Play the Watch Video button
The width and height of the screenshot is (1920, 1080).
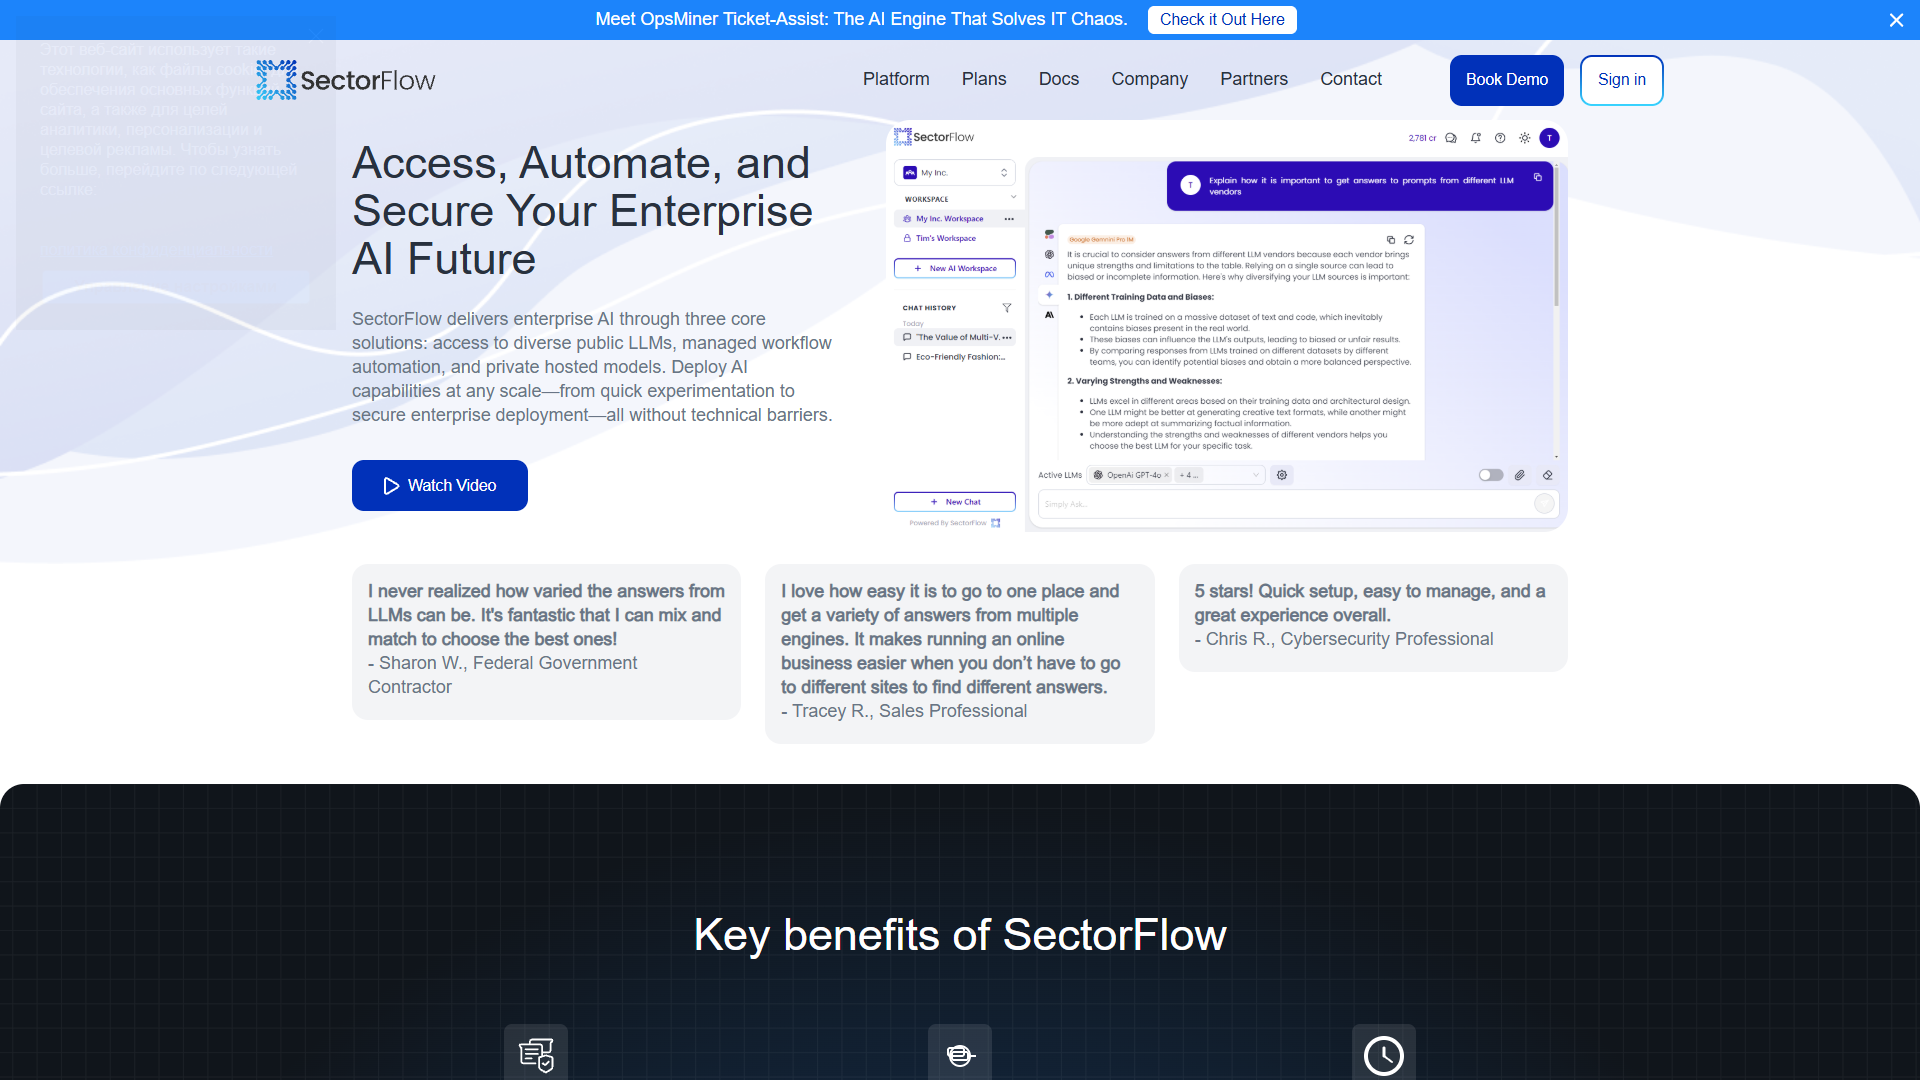pyautogui.click(x=440, y=486)
